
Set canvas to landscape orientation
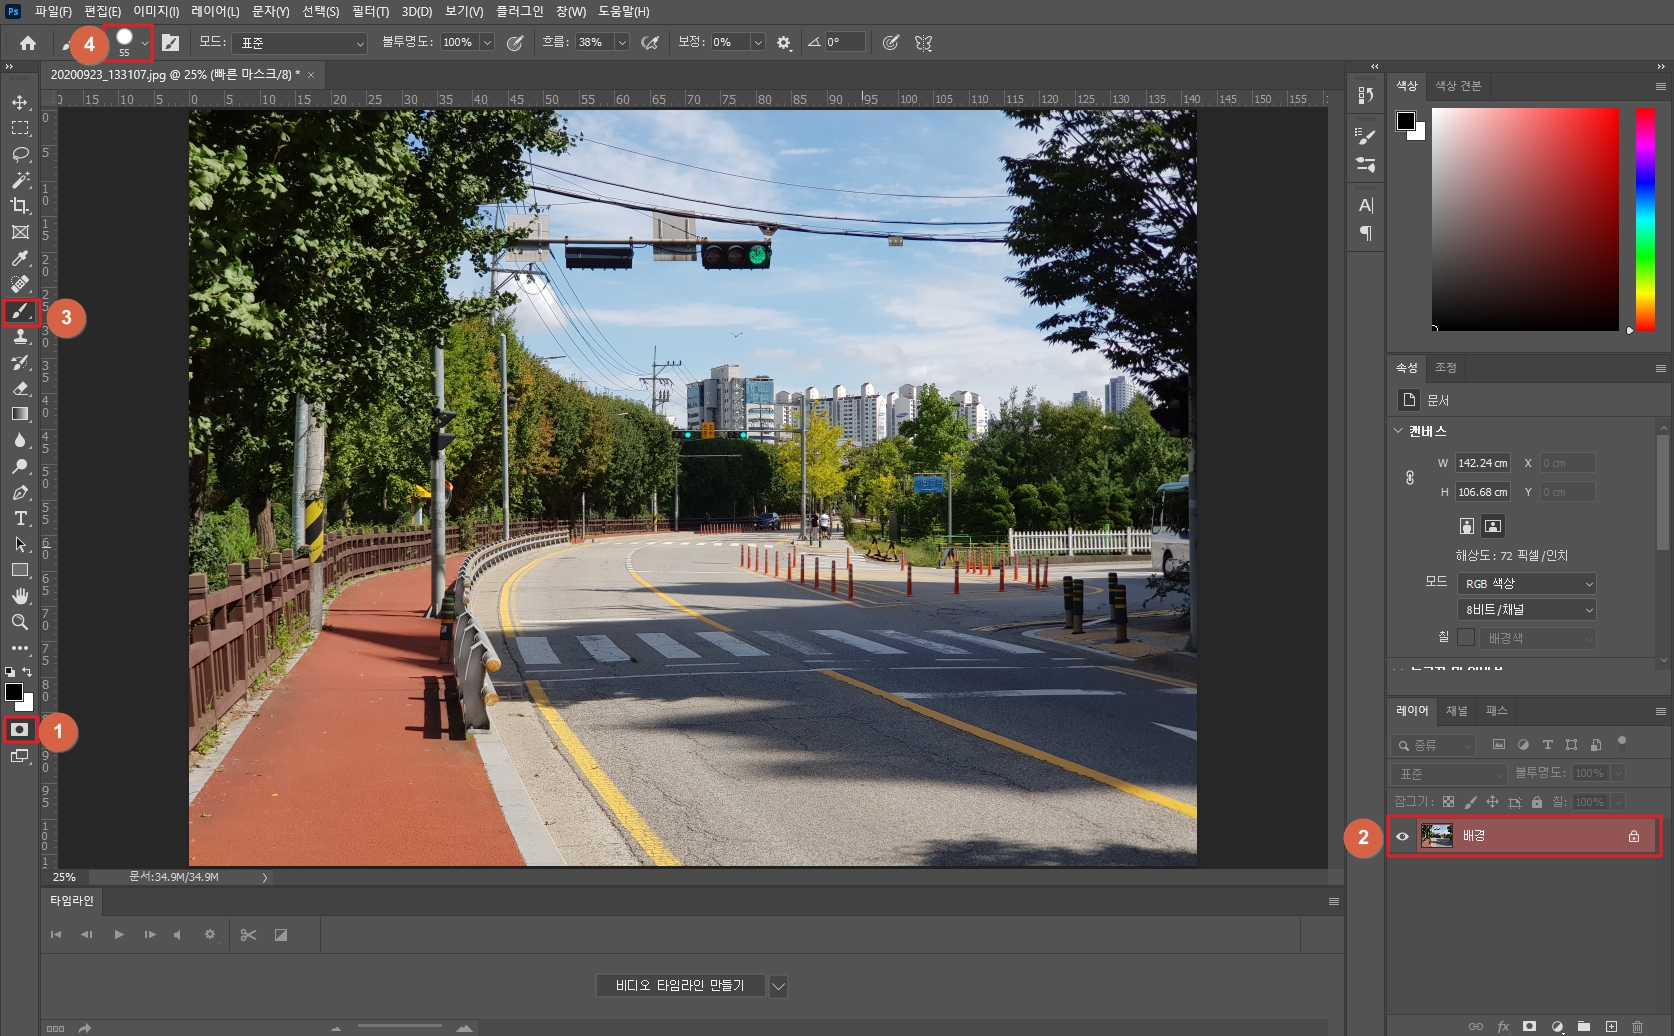(1493, 526)
